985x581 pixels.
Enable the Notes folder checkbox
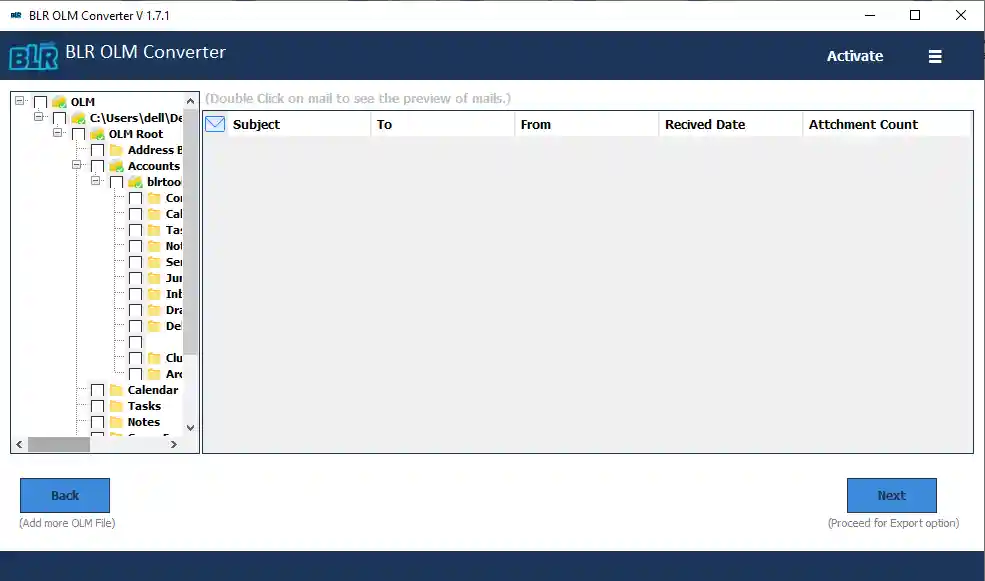[98, 422]
